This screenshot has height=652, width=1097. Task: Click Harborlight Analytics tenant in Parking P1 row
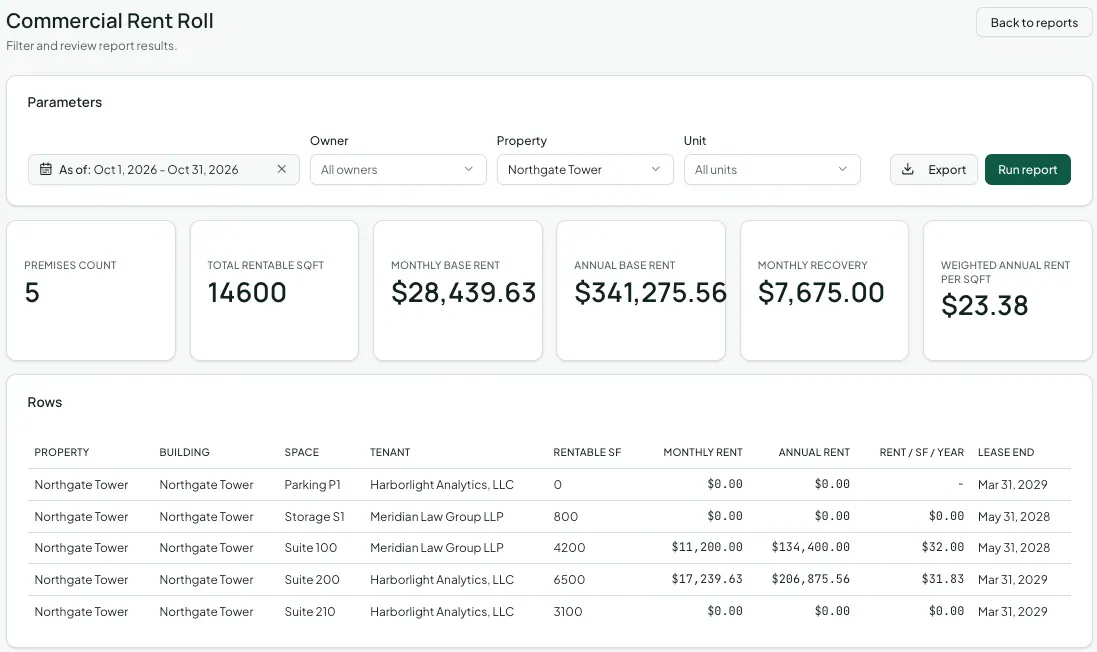pos(441,484)
